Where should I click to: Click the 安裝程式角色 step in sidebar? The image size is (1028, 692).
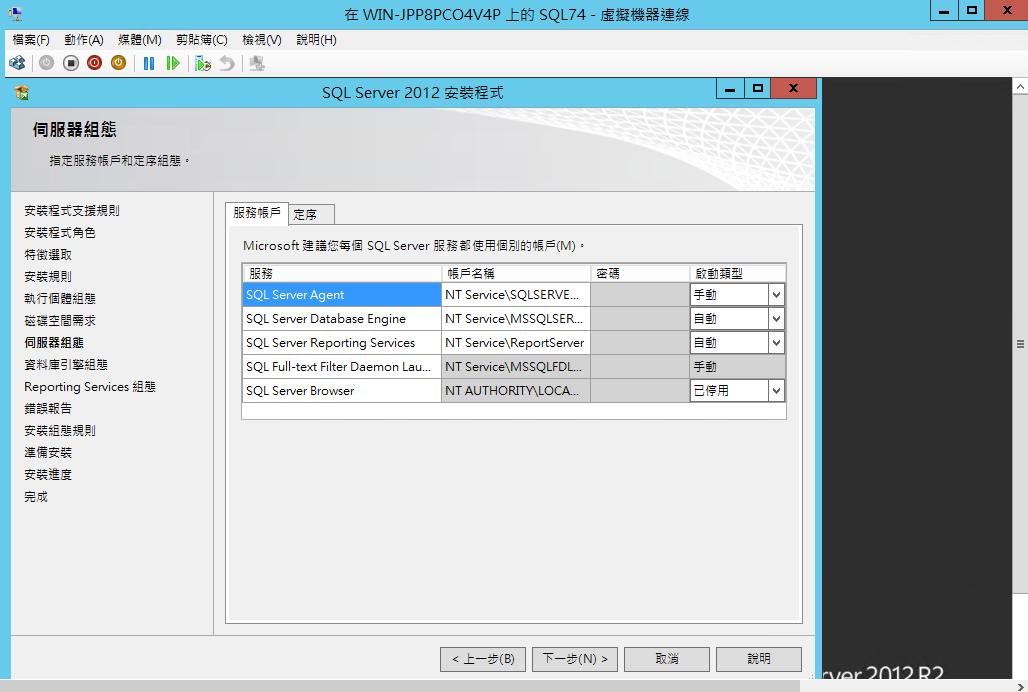[x=60, y=233]
